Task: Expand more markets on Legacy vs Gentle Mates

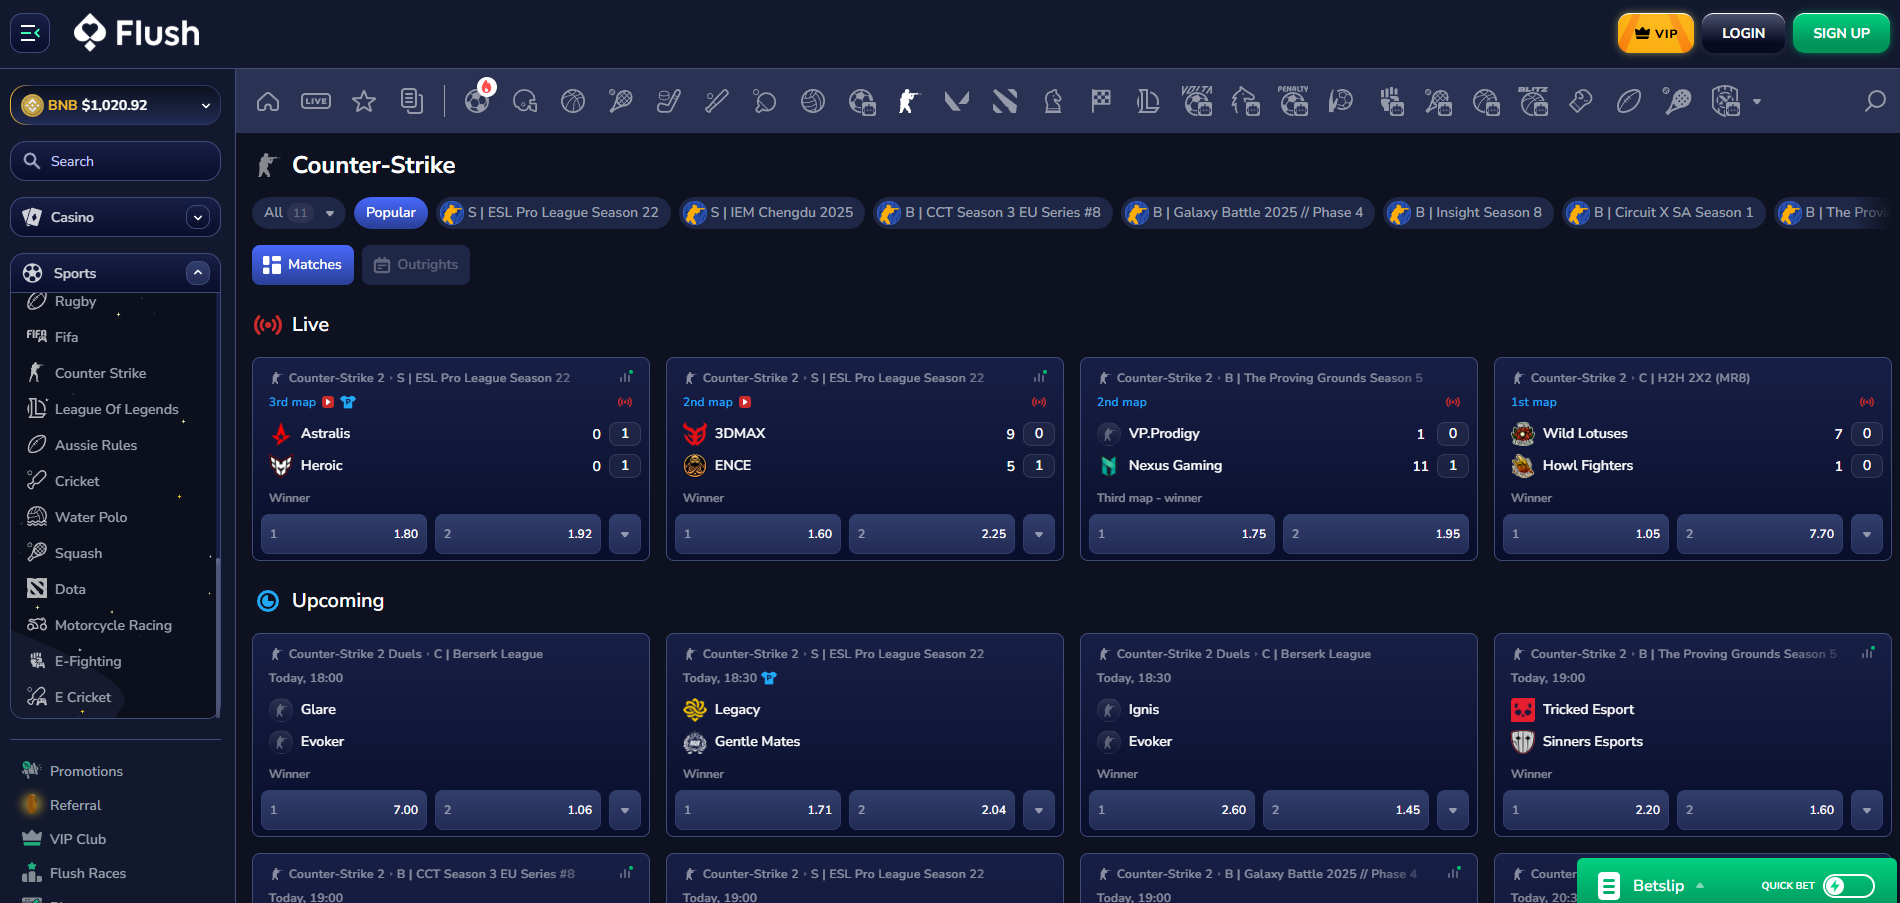Action: click(1039, 810)
